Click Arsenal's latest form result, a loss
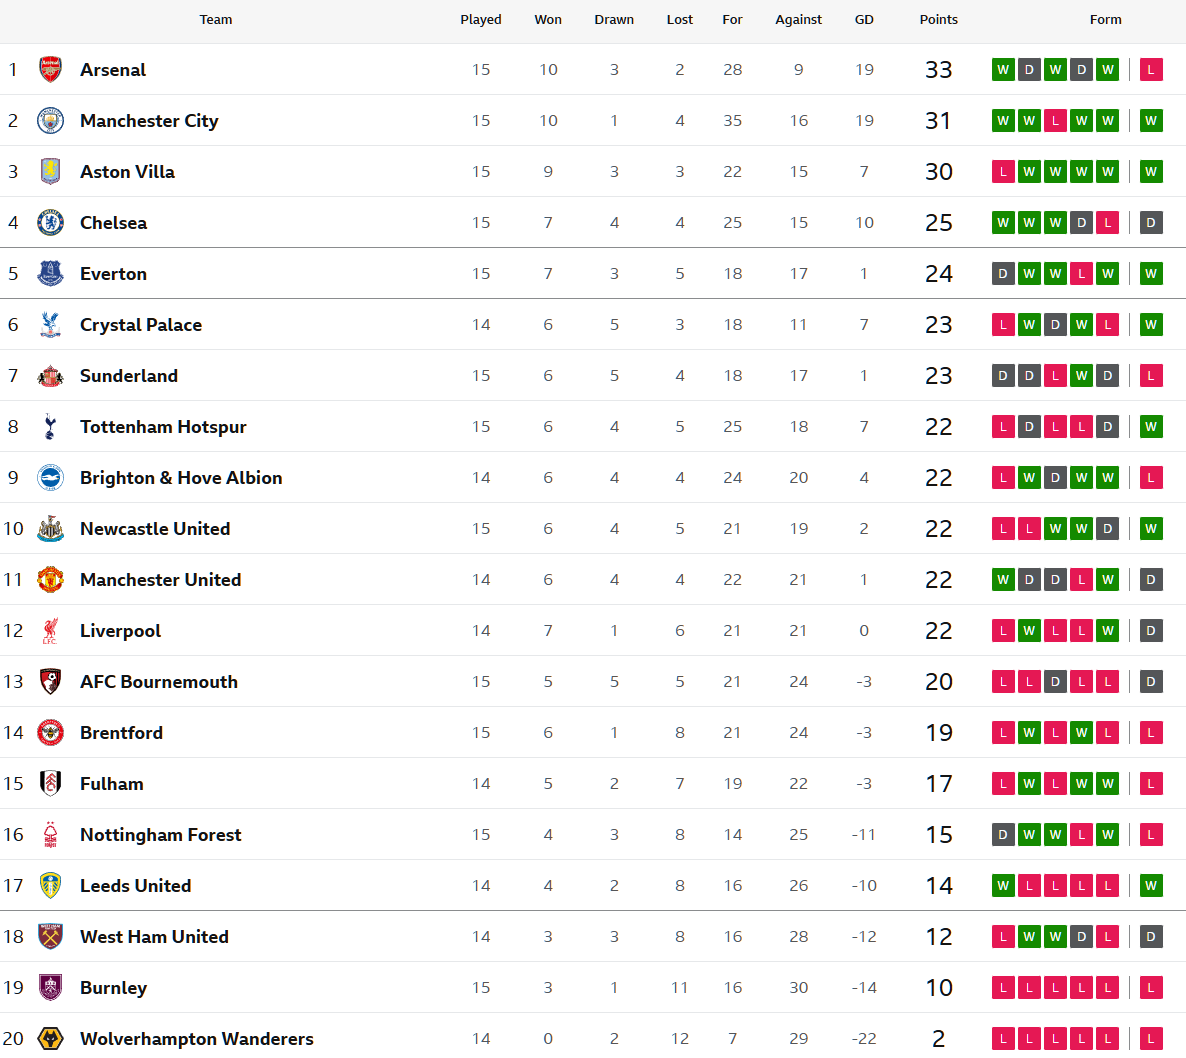 (x=1151, y=69)
